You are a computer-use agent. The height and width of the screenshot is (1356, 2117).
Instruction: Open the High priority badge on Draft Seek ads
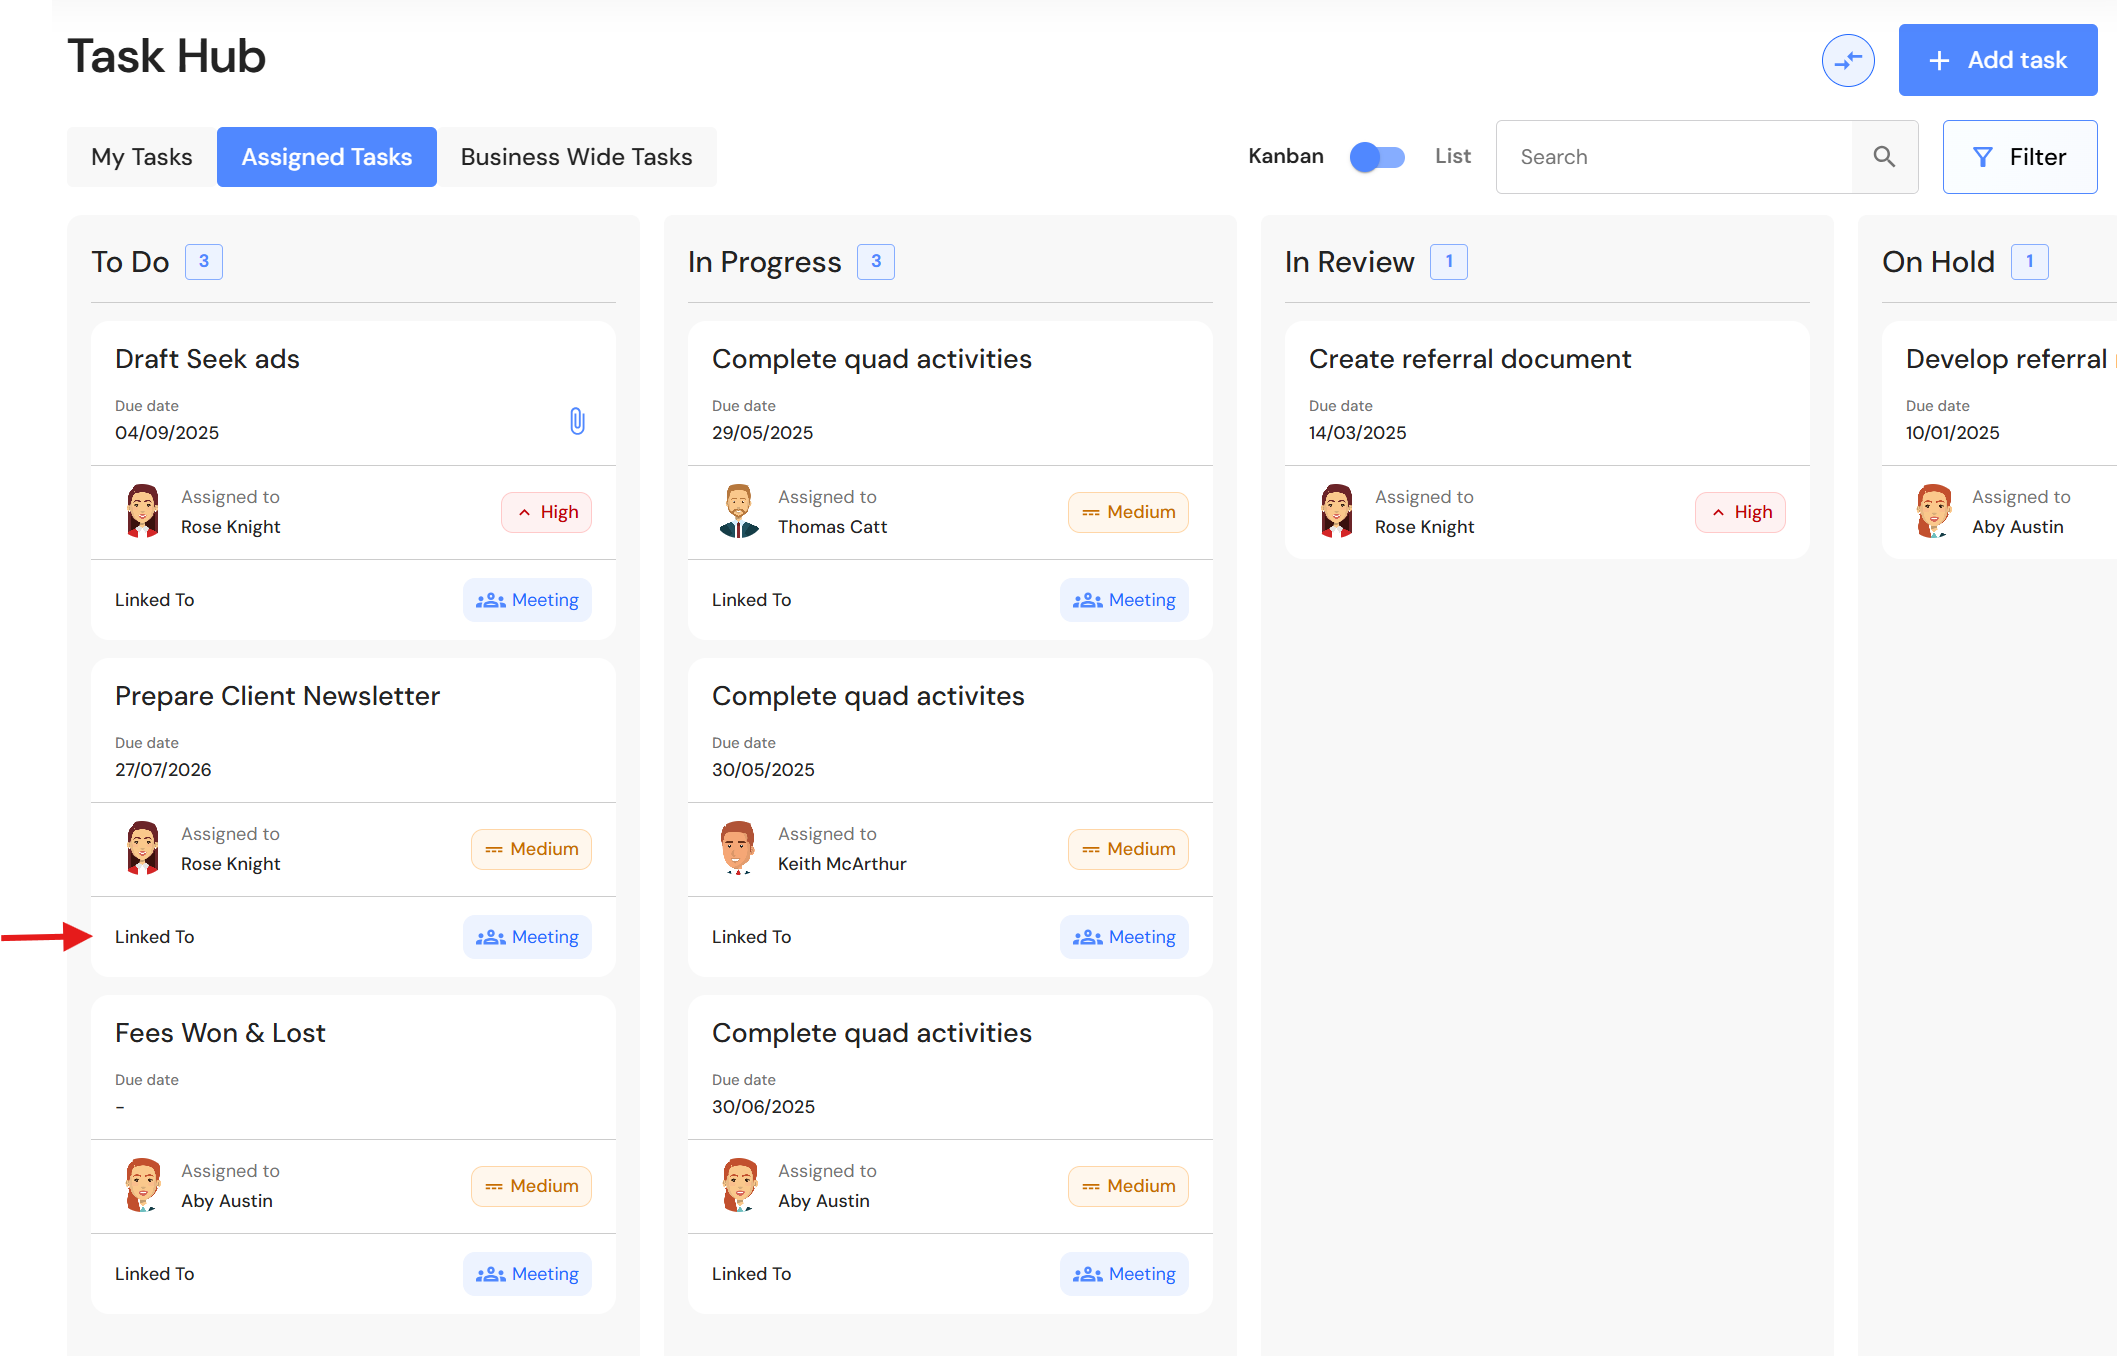[x=547, y=512]
